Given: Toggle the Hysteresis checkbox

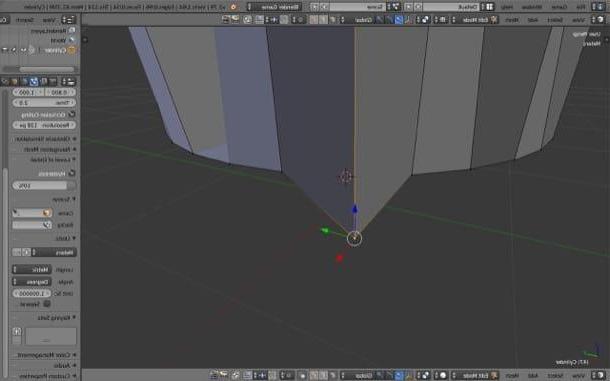Looking at the screenshot, I should [72, 174].
